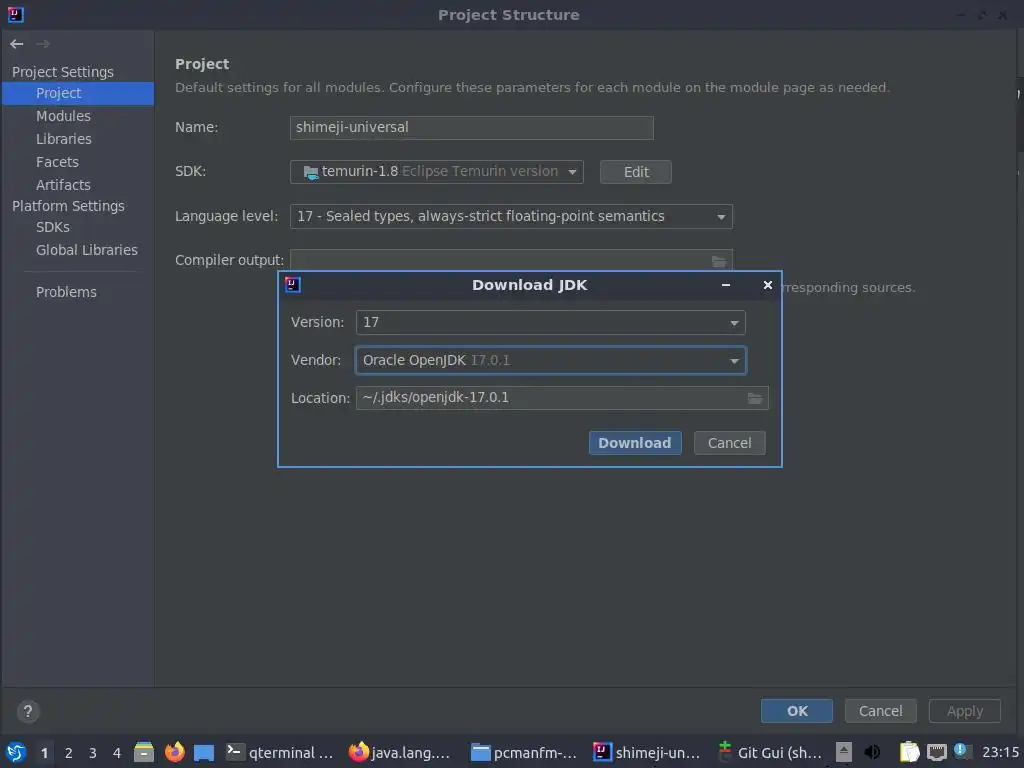Click the forward navigation arrow
Image resolution: width=1024 pixels, height=768 pixels.
point(42,44)
